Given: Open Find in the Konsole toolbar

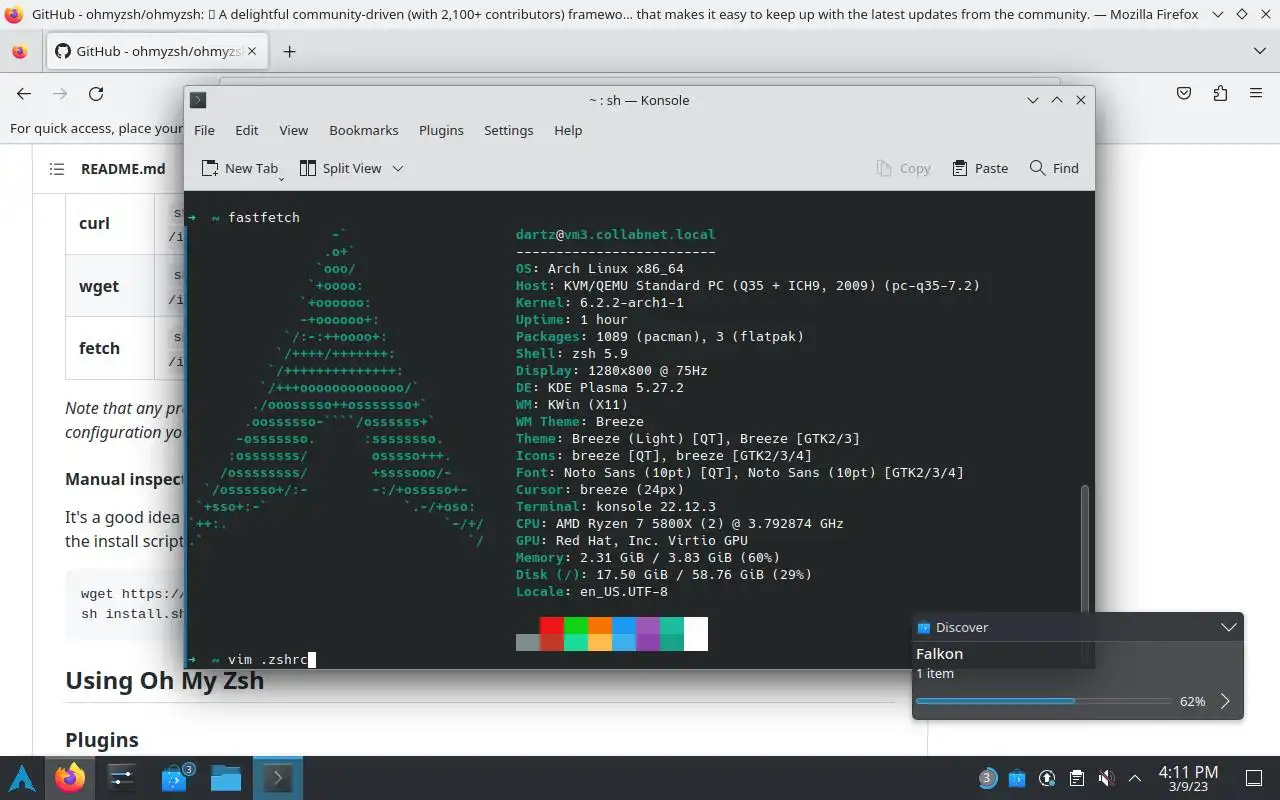Looking at the screenshot, I should [1054, 168].
